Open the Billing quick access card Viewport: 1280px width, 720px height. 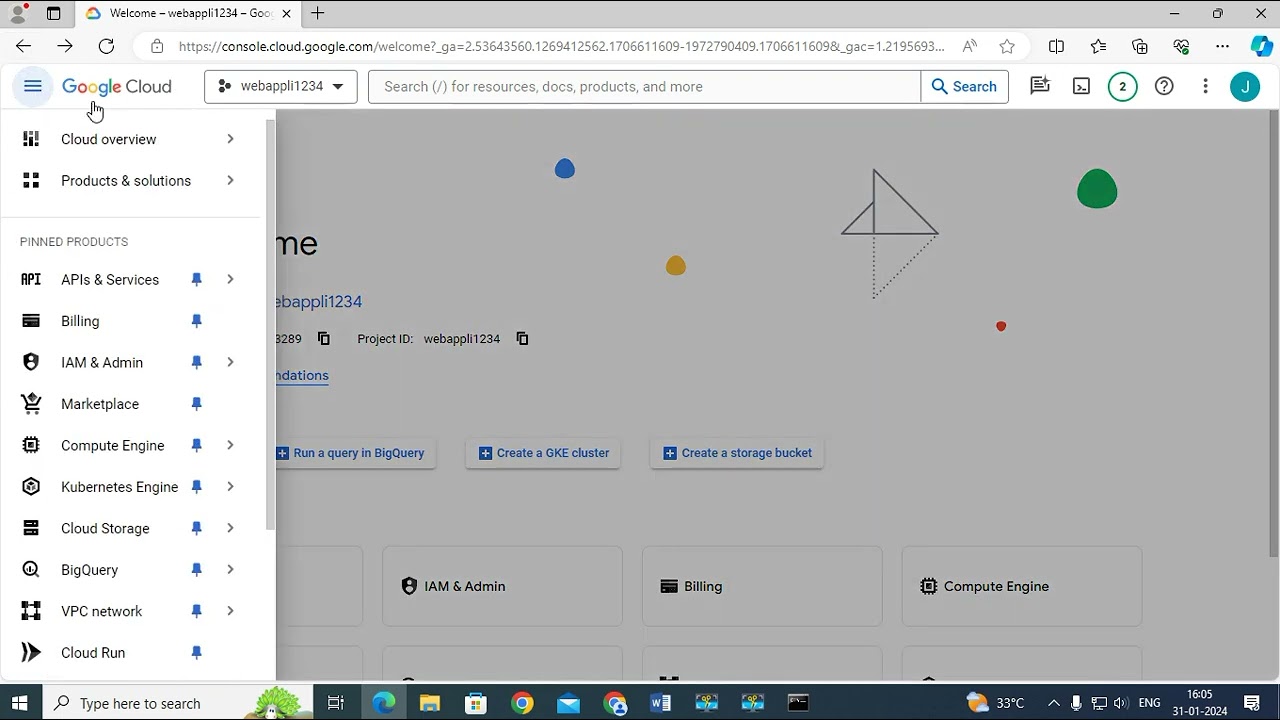click(x=762, y=586)
